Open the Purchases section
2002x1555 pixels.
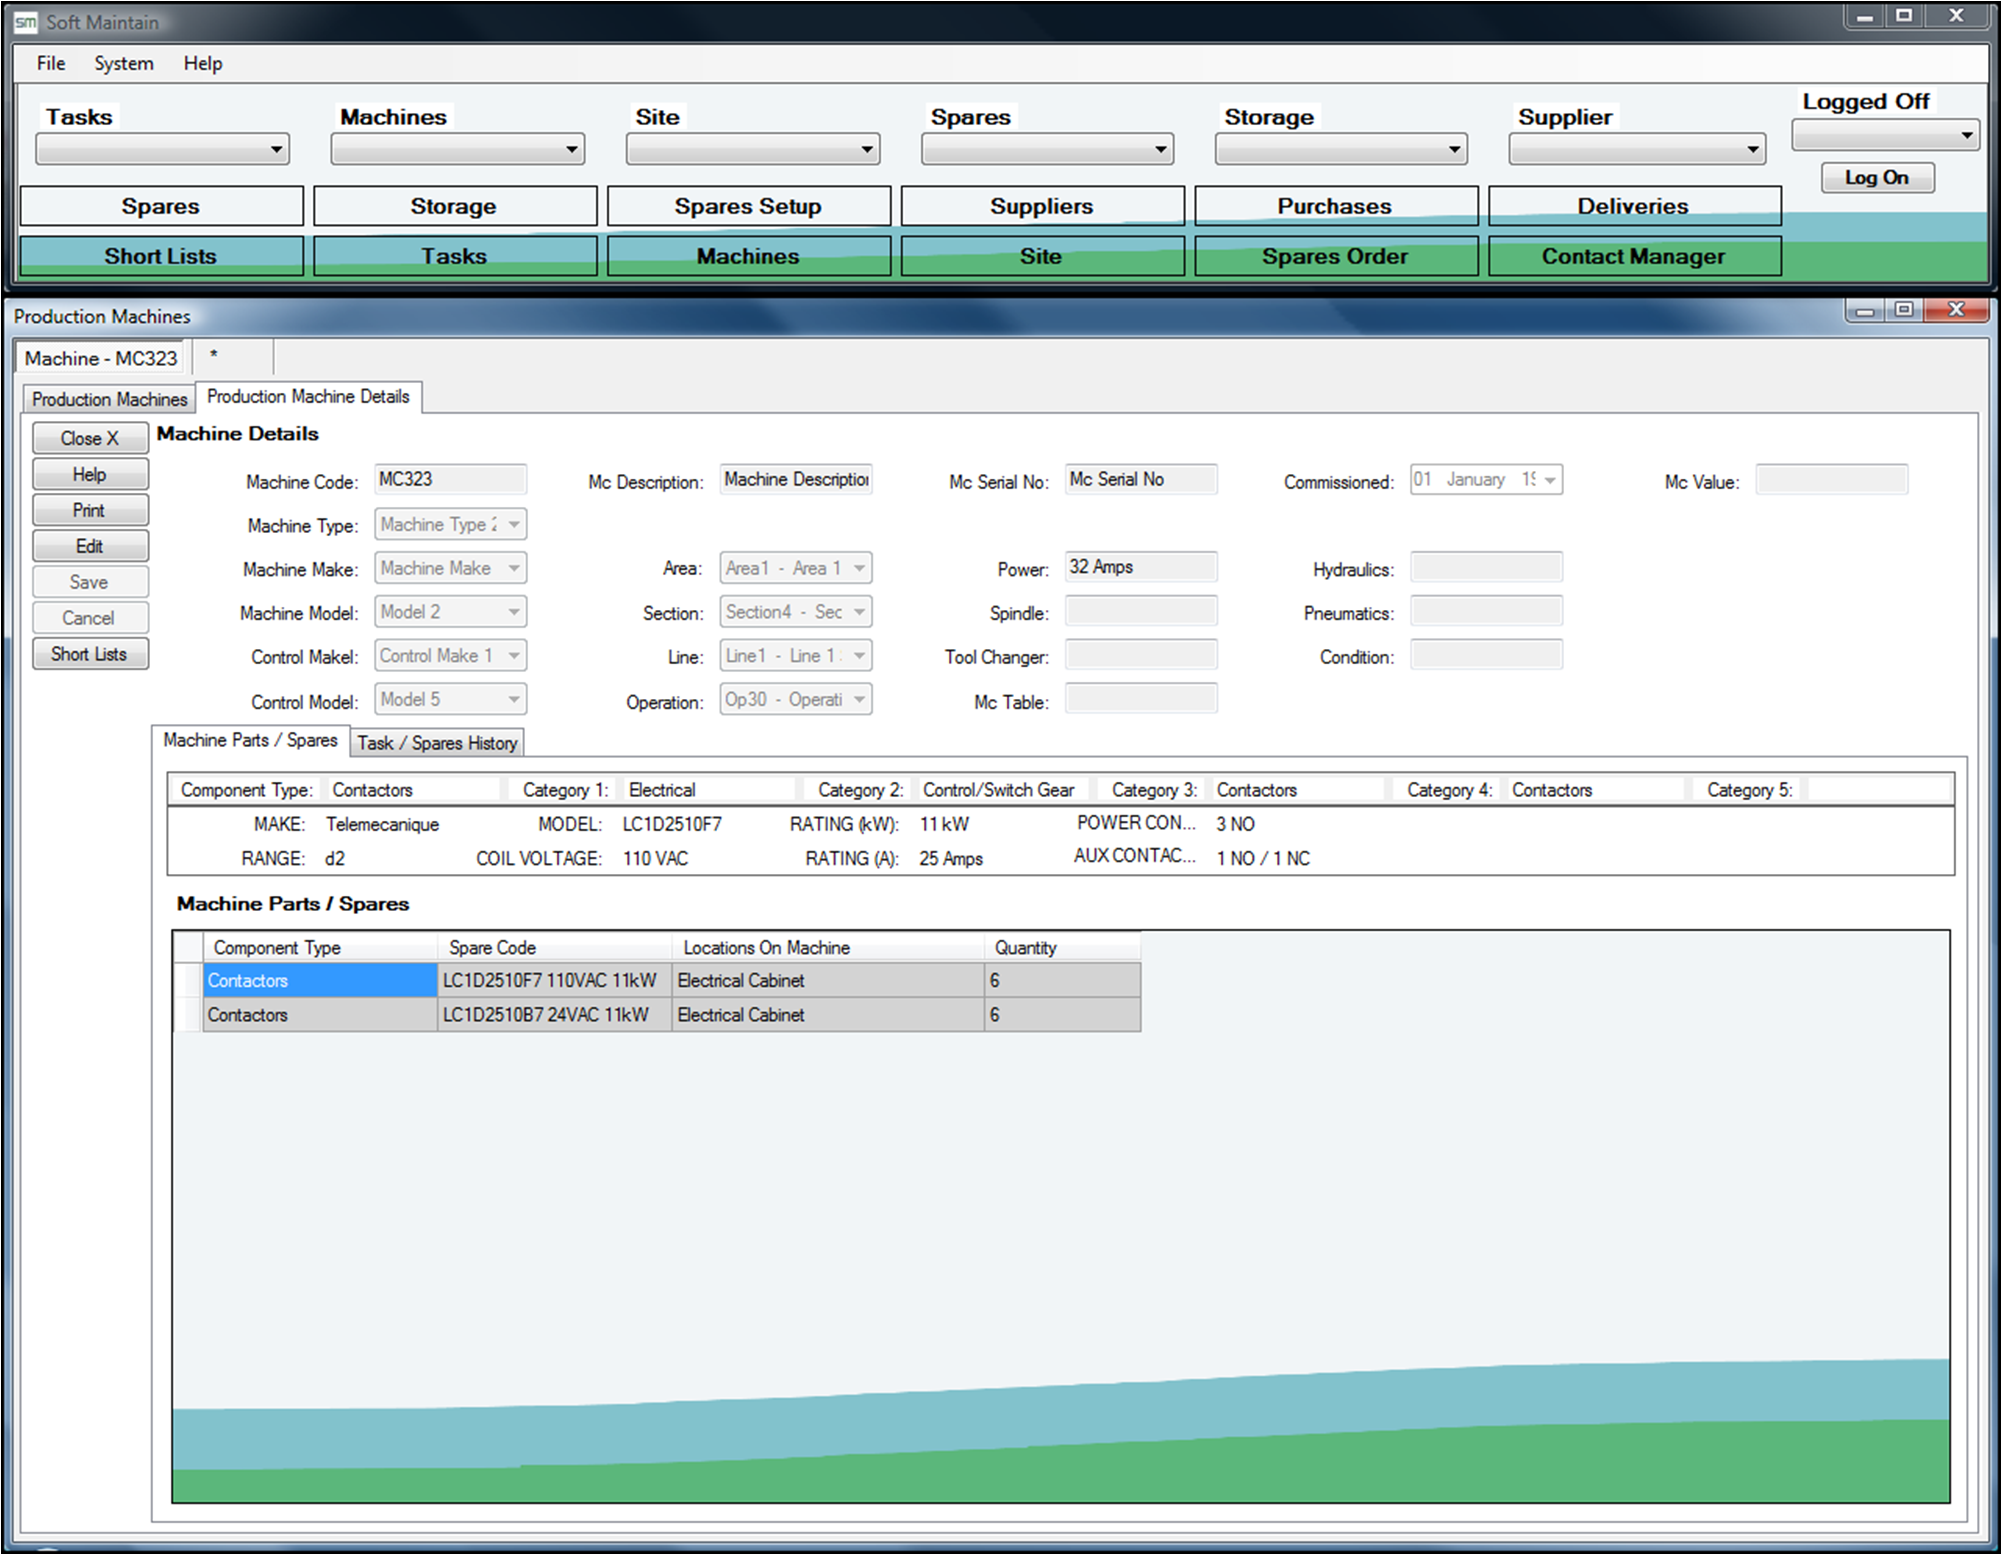click(1335, 206)
